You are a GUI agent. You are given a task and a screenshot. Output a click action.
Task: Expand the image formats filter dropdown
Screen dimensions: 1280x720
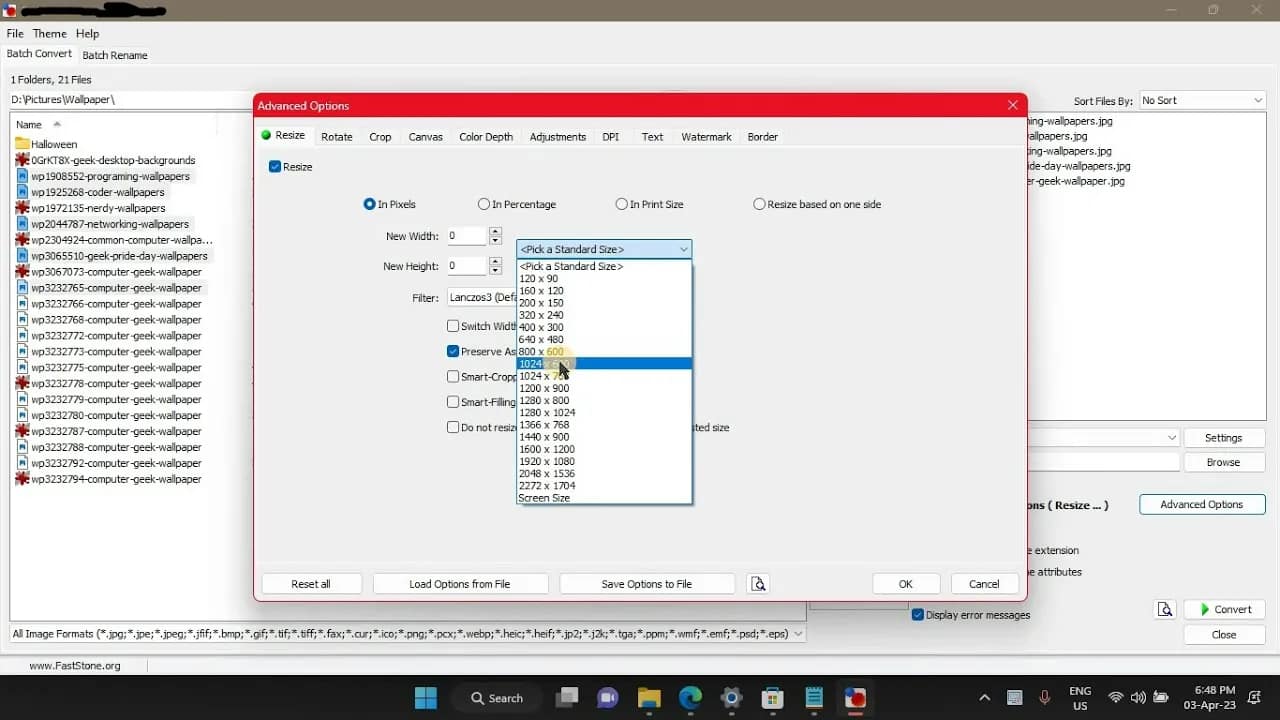tap(797, 633)
